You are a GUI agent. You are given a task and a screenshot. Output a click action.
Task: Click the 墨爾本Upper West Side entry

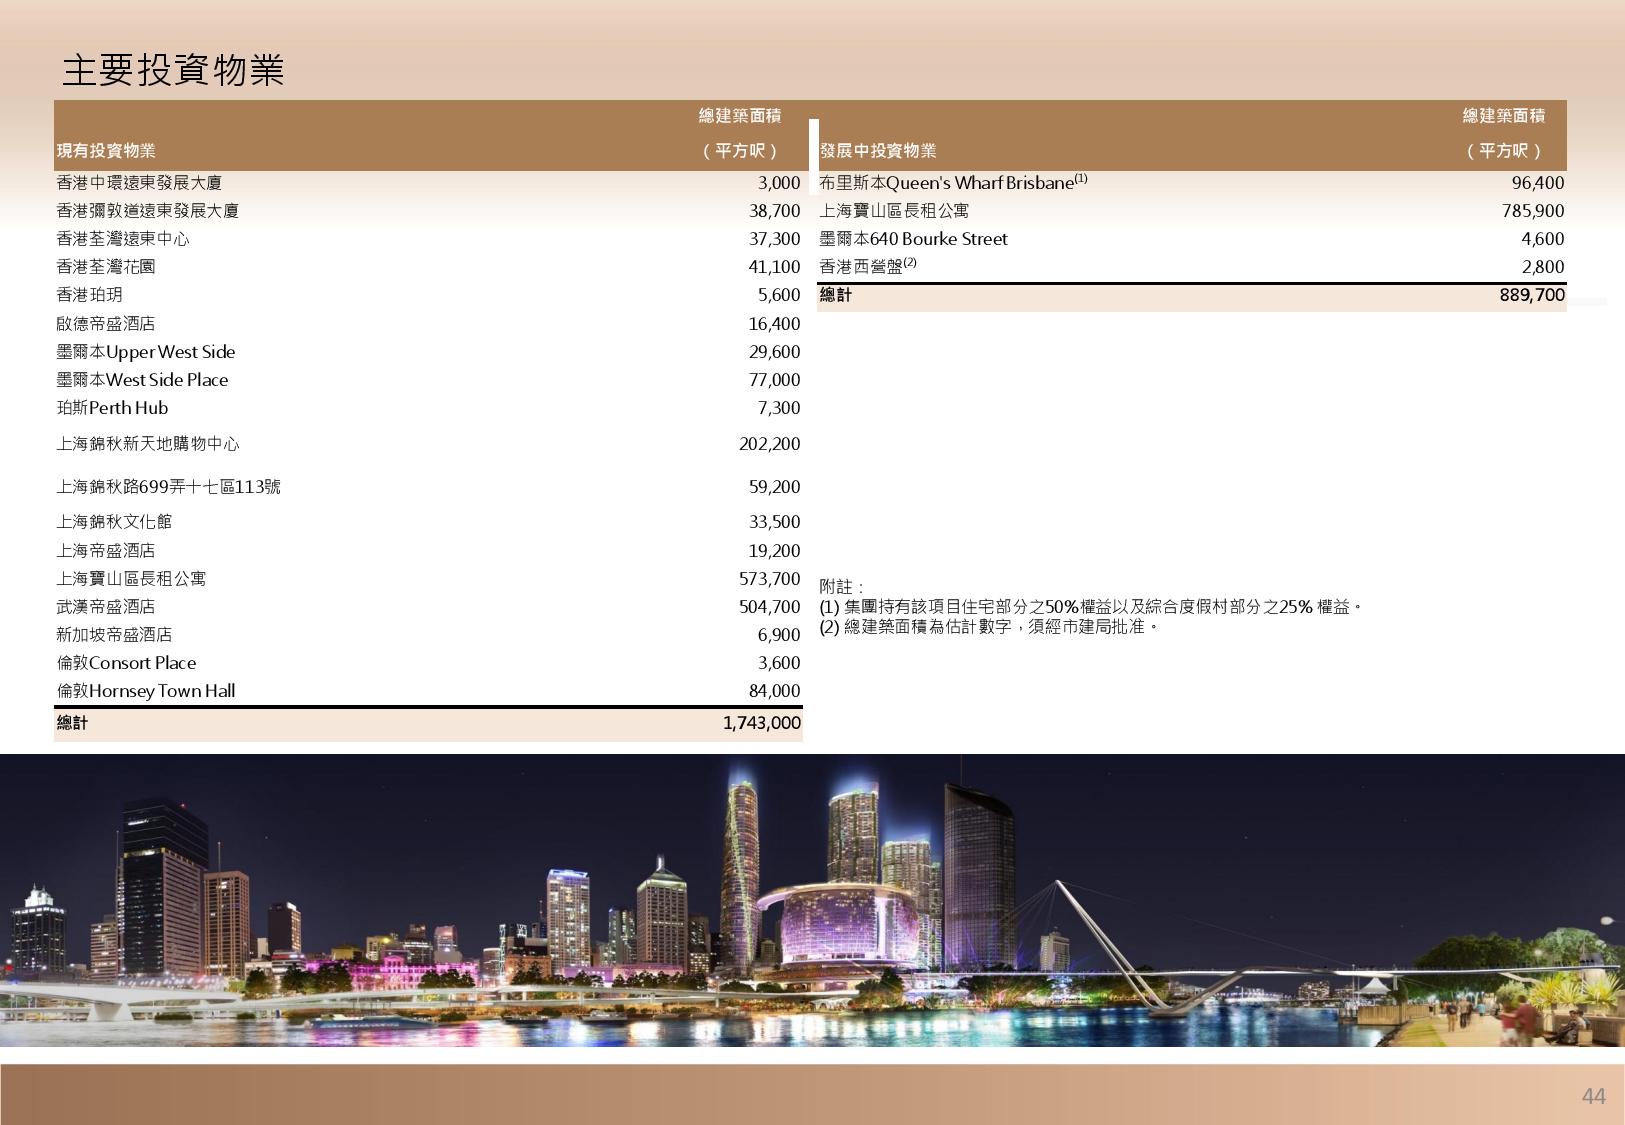click(146, 352)
